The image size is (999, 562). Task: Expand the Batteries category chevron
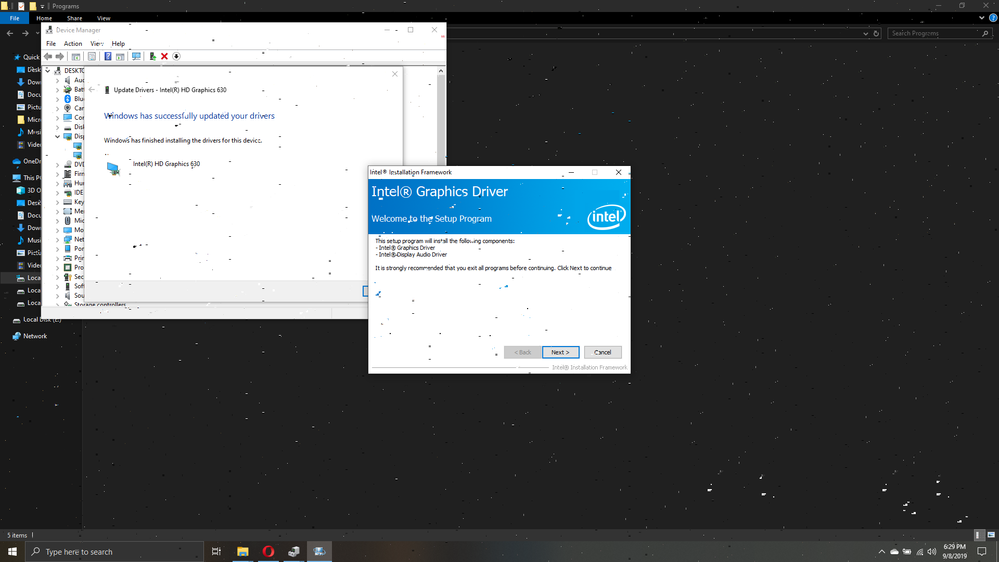click(x=57, y=90)
